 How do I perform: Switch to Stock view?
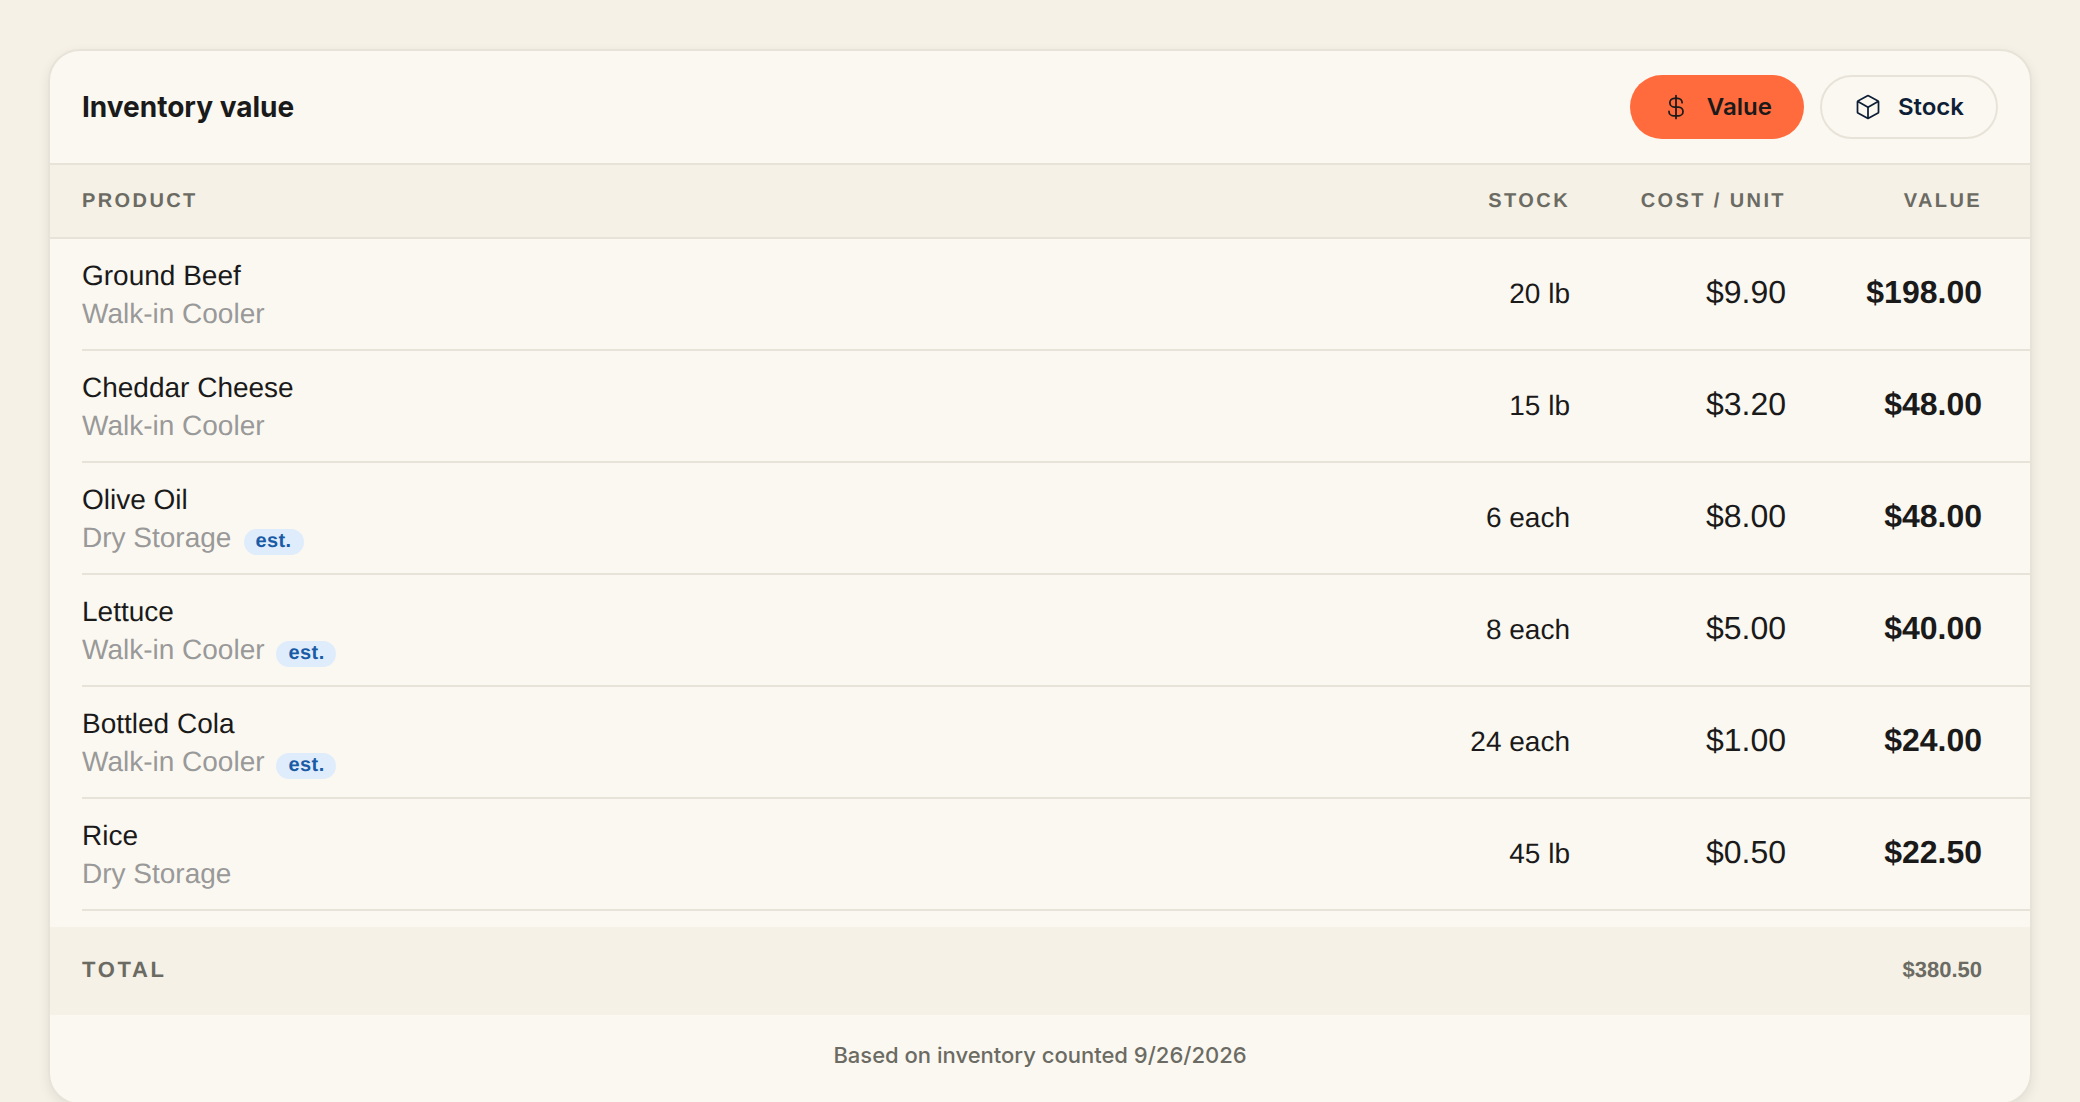[x=1908, y=107]
